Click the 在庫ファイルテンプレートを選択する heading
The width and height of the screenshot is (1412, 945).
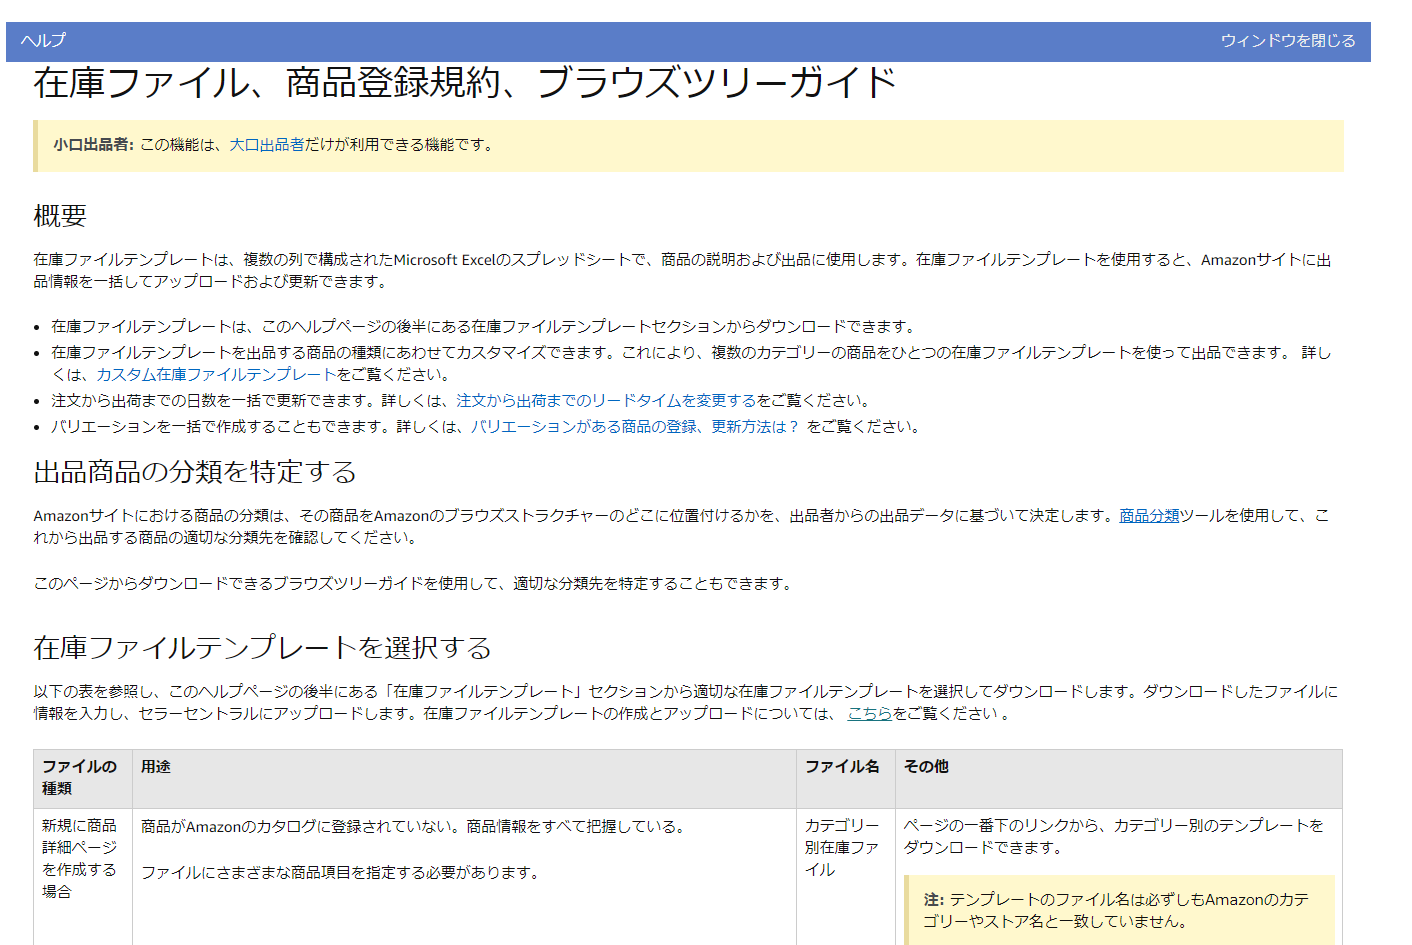[x=262, y=648]
